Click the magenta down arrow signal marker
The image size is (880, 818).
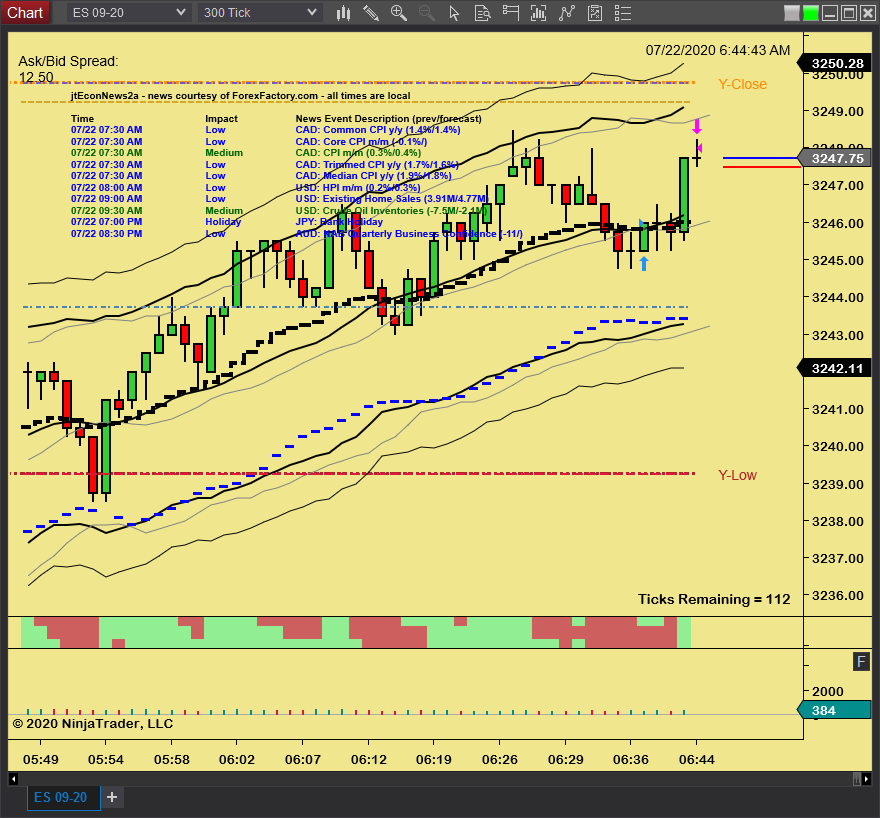point(696,126)
